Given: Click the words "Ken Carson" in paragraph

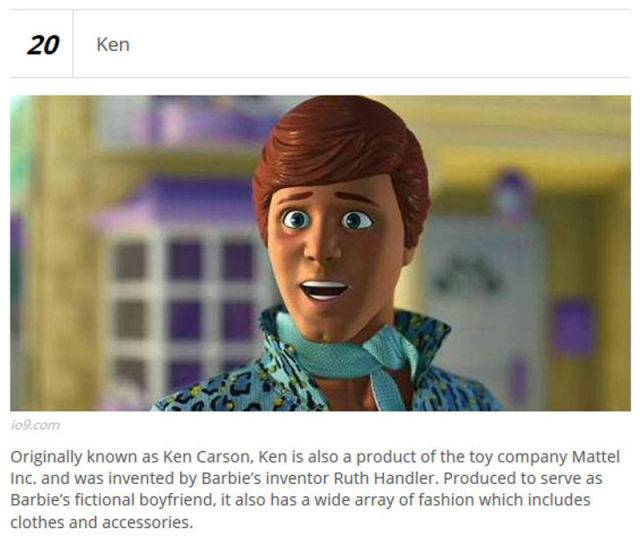Looking at the screenshot, I should tap(207, 456).
